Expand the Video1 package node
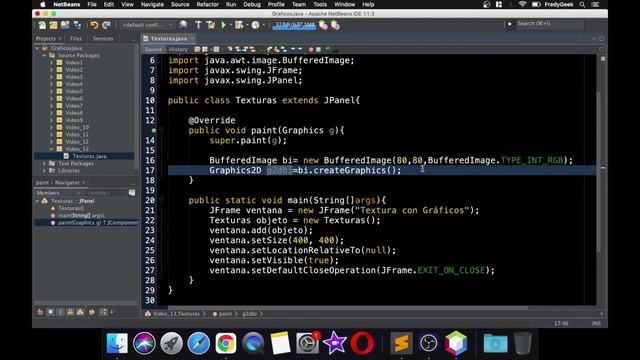Image resolution: width=640 pixels, height=360 pixels. 51,62
